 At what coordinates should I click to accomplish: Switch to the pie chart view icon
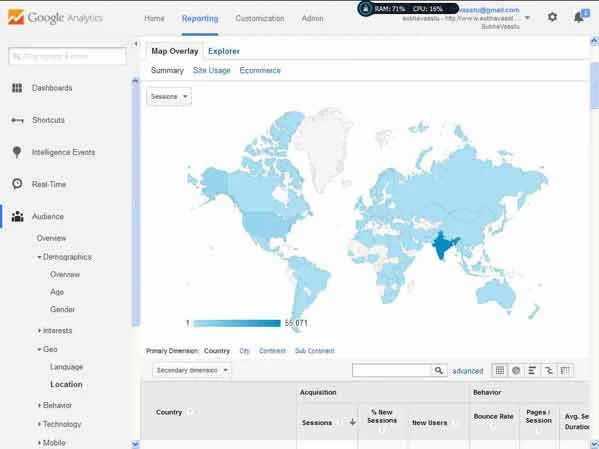[x=516, y=370]
